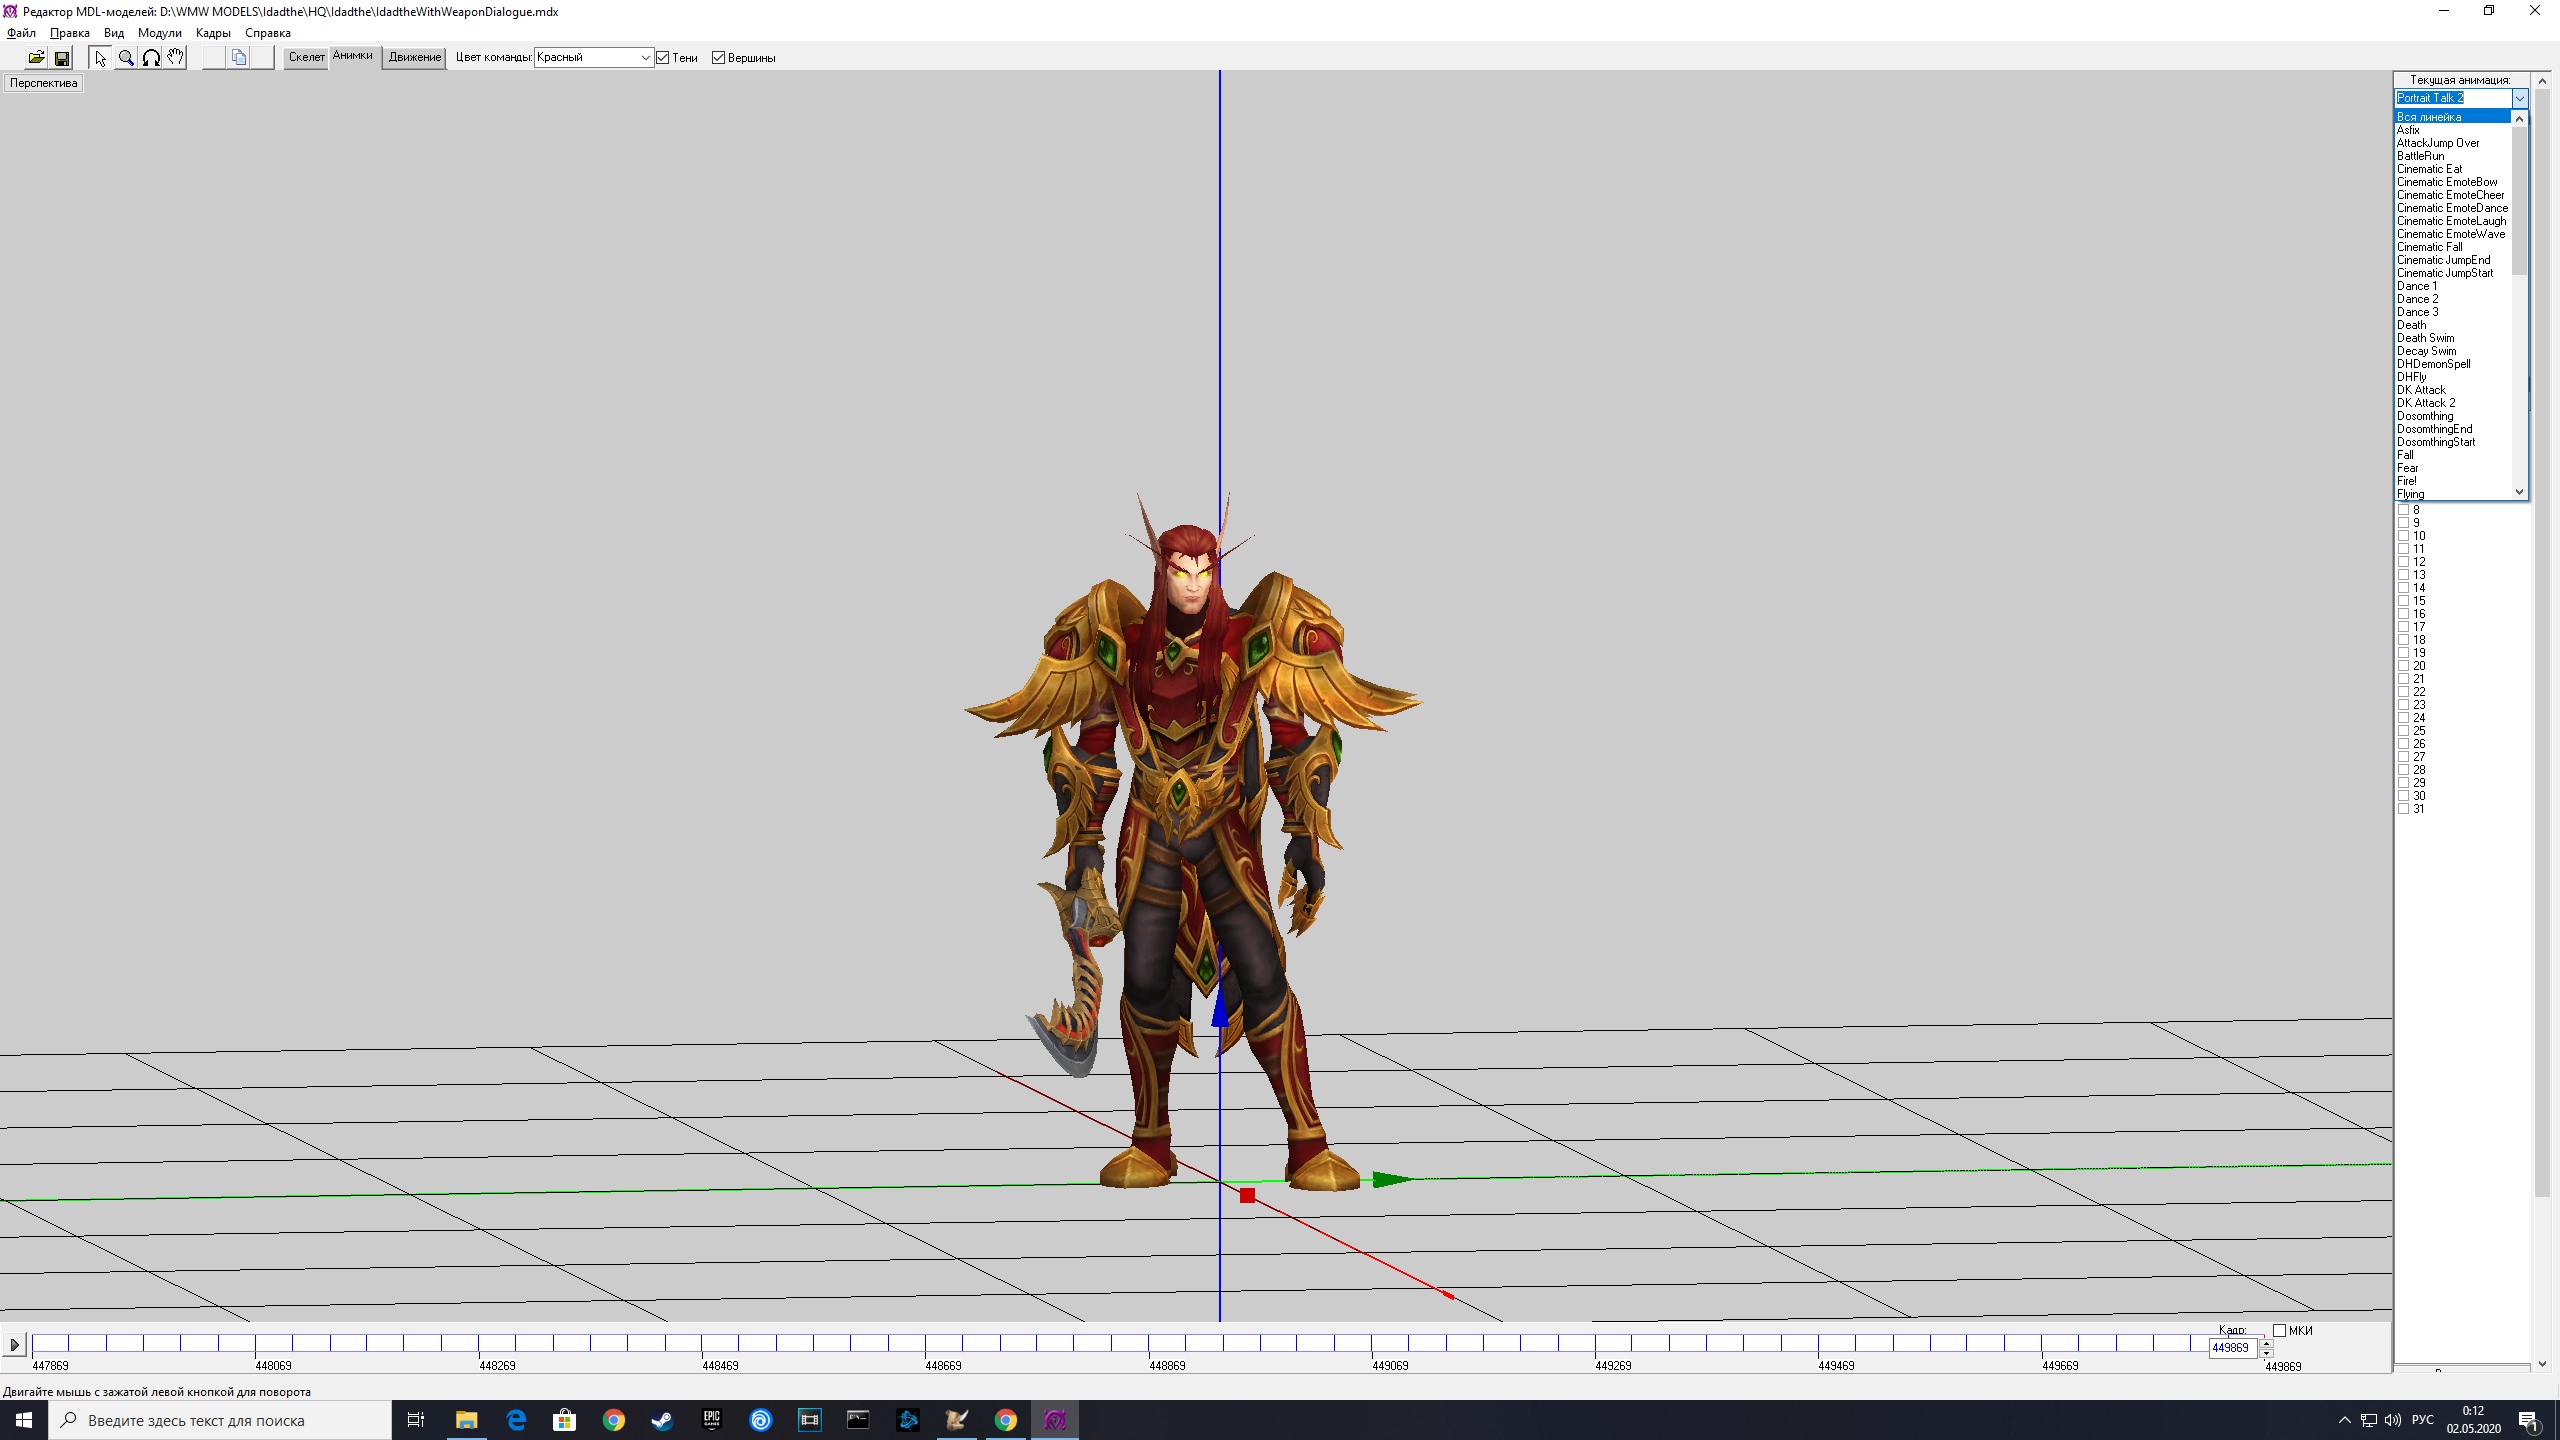Click the save floppy disk icon
Image resolution: width=2560 pixels, height=1440 pixels.
pyautogui.click(x=62, y=58)
